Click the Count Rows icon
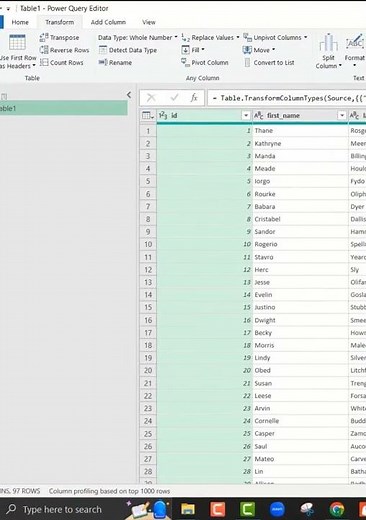 [44, 62]
